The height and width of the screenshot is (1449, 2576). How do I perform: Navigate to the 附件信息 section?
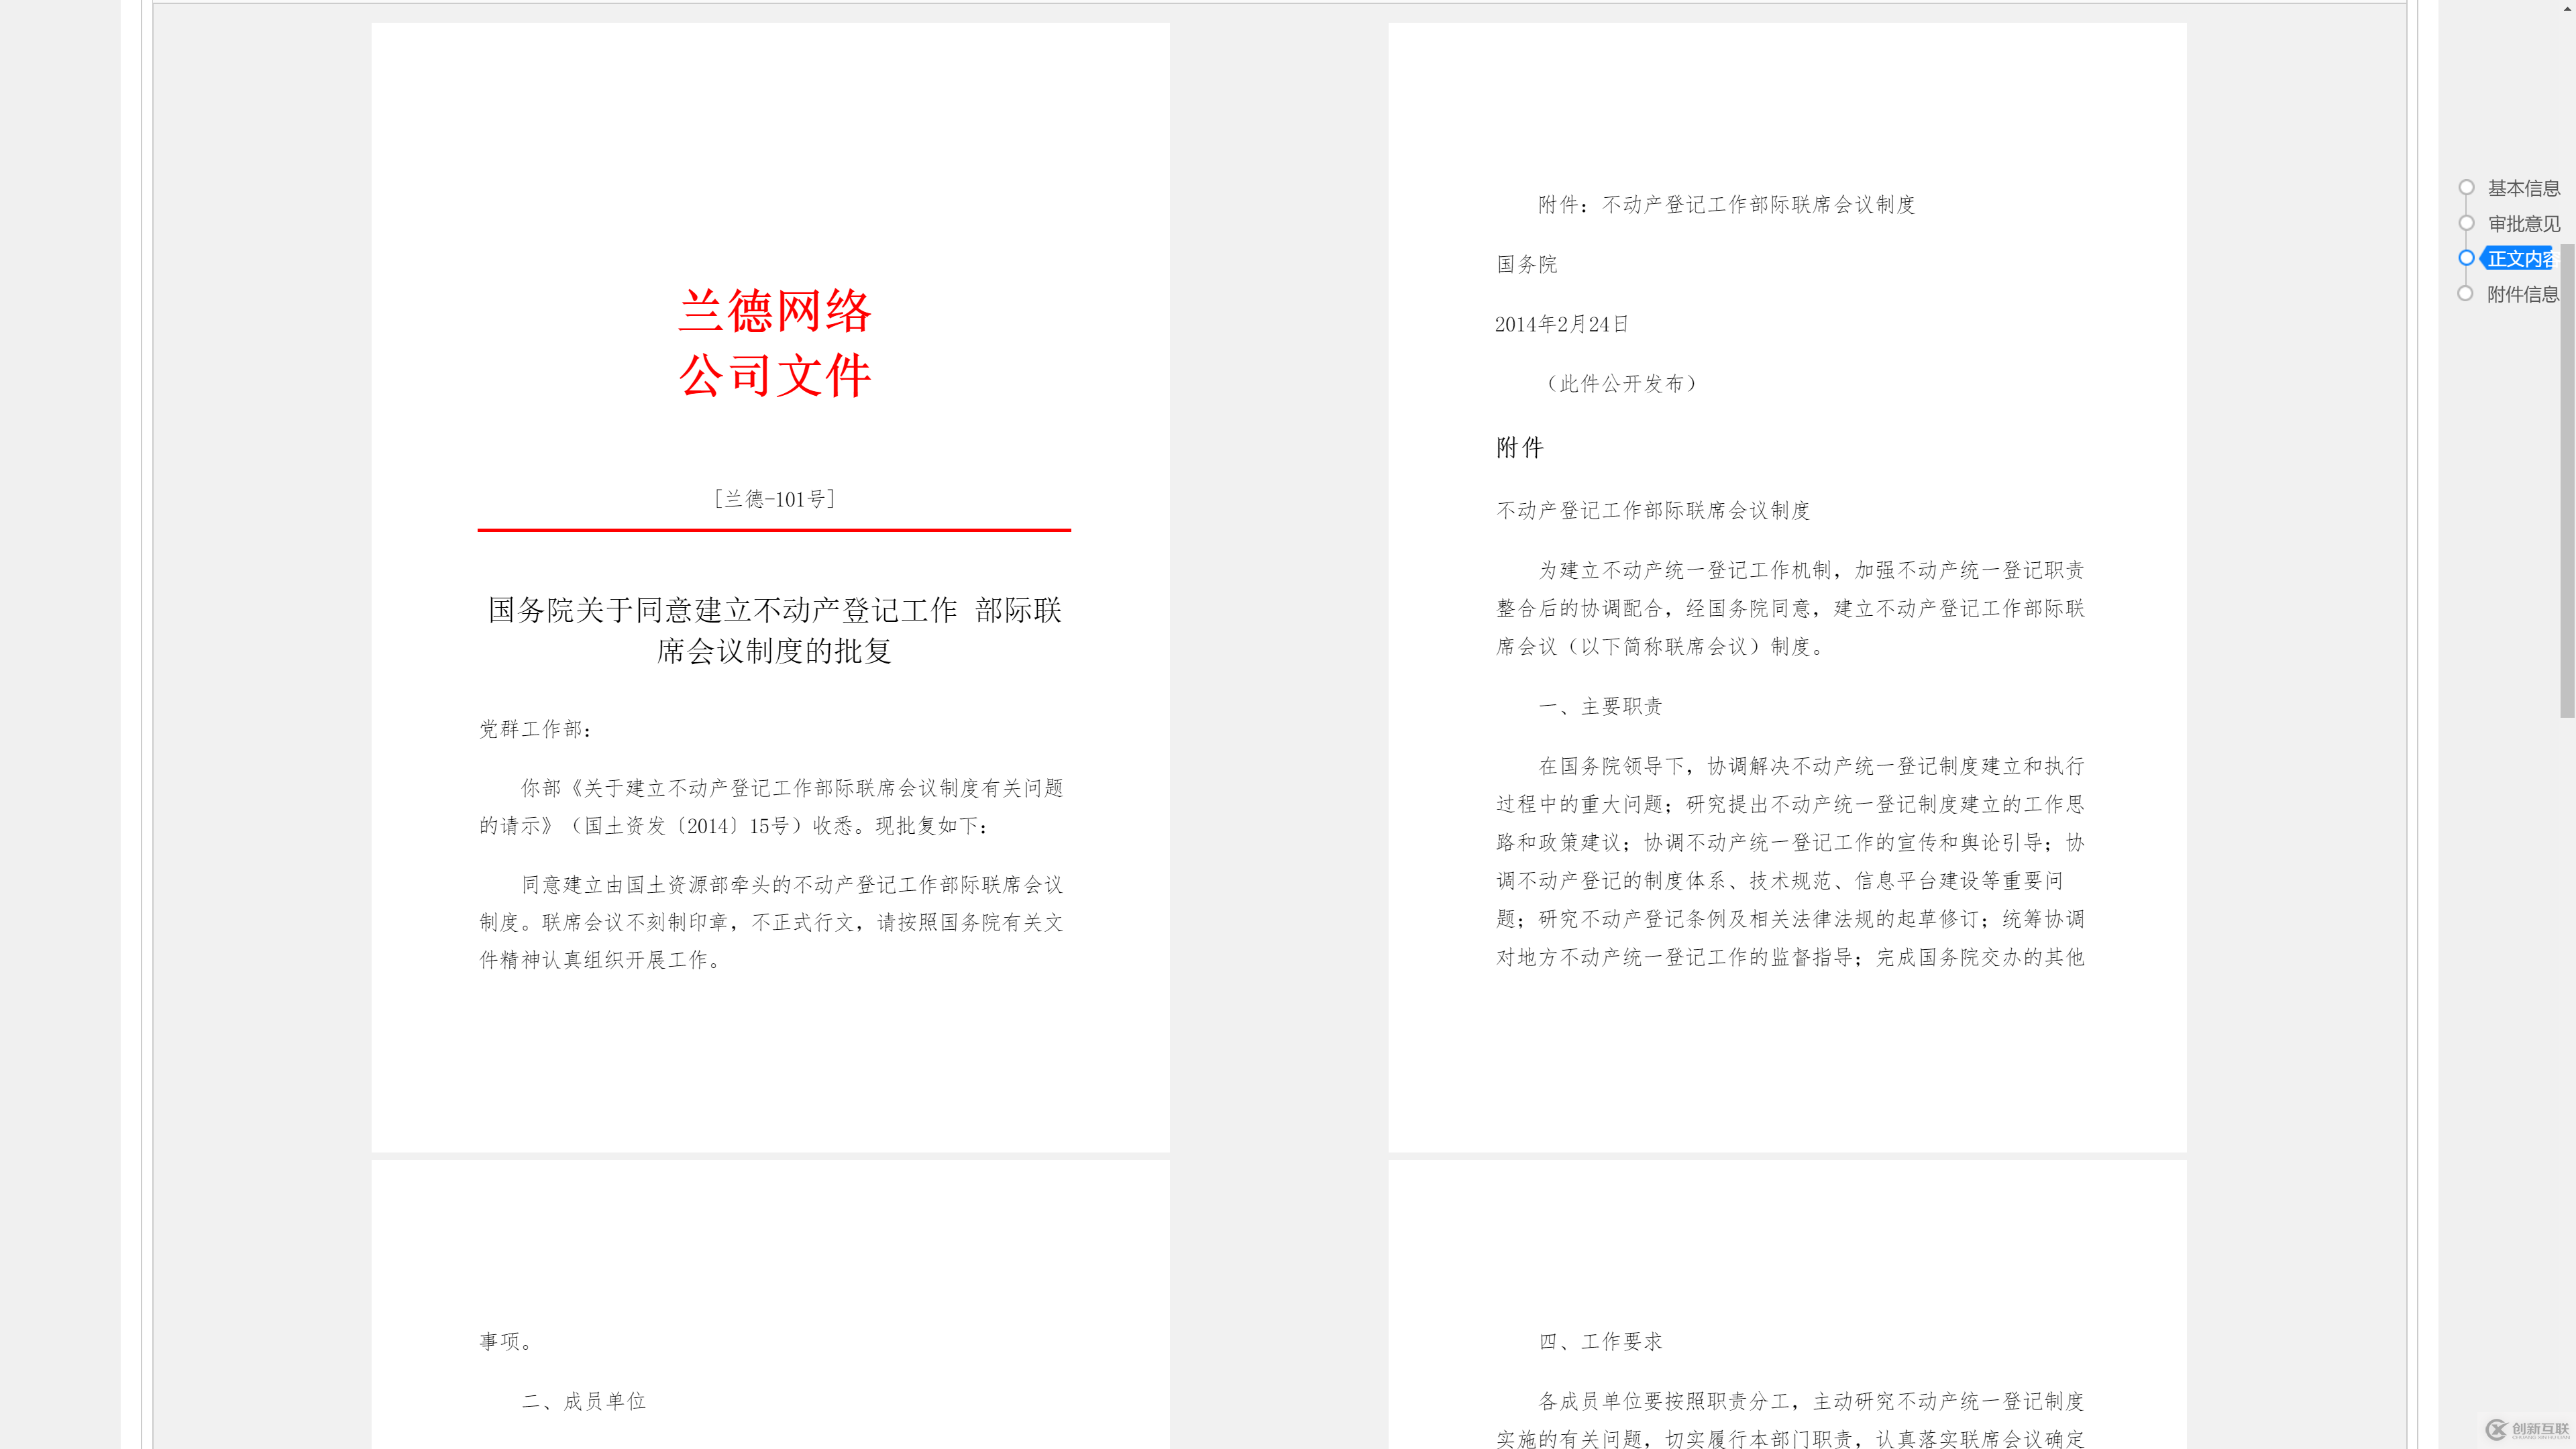2523,293
